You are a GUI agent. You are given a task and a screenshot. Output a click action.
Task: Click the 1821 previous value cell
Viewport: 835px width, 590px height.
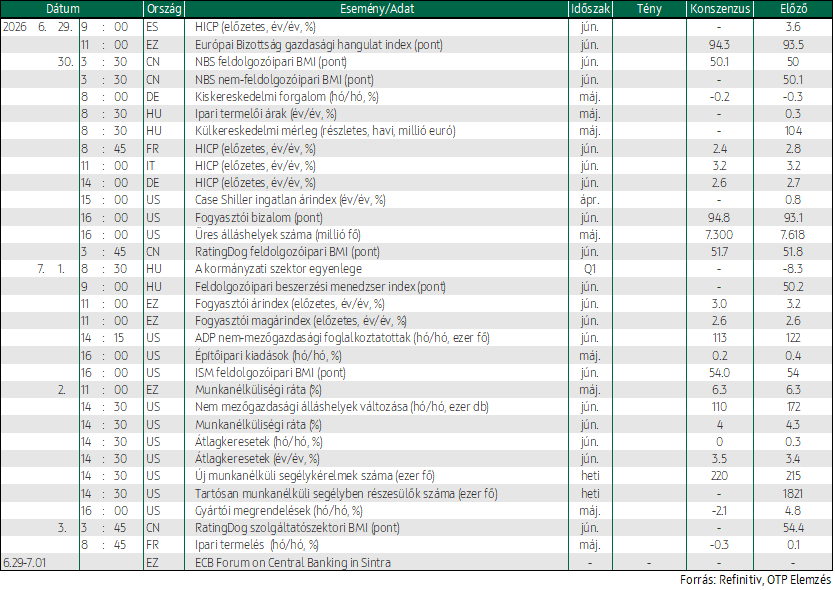(793, 494)
